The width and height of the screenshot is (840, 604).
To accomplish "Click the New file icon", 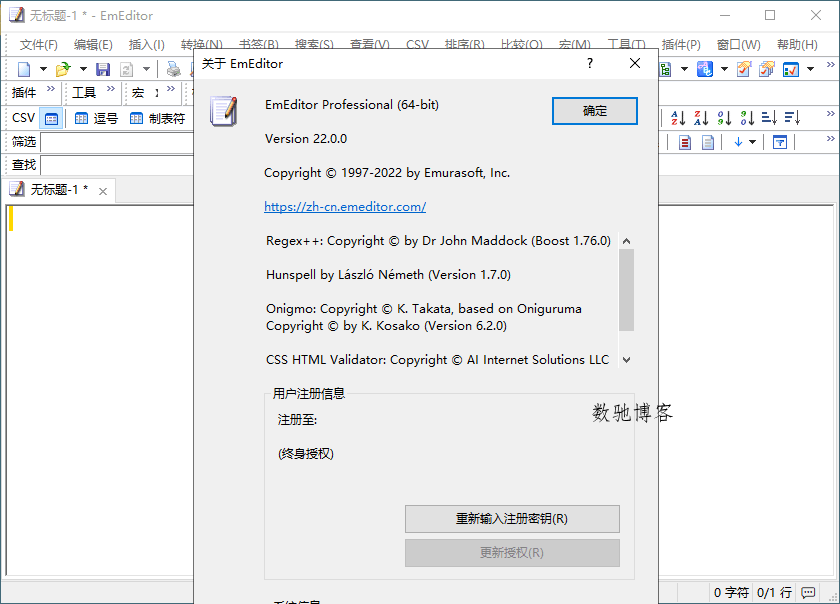I will coord(24,69).
